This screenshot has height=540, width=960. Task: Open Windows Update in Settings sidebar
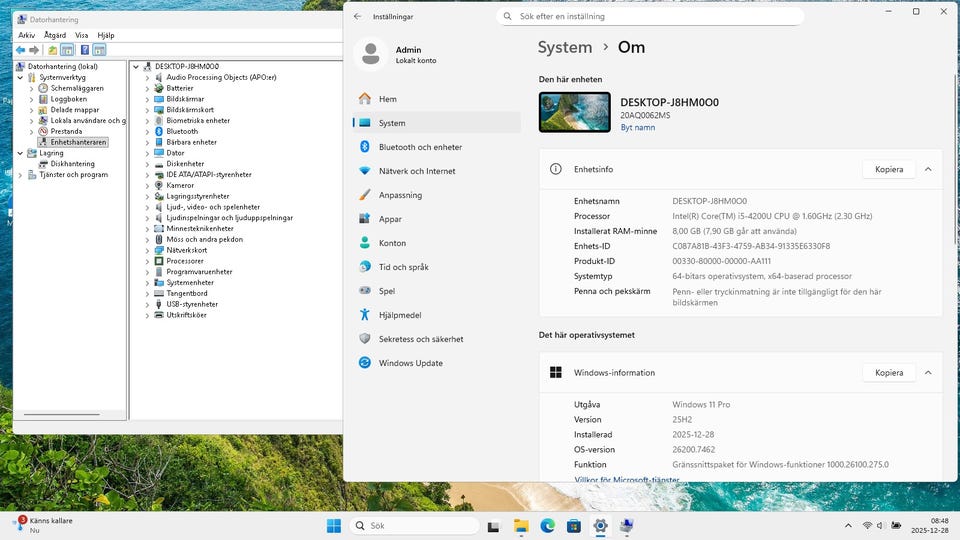(x=410, y=363)
